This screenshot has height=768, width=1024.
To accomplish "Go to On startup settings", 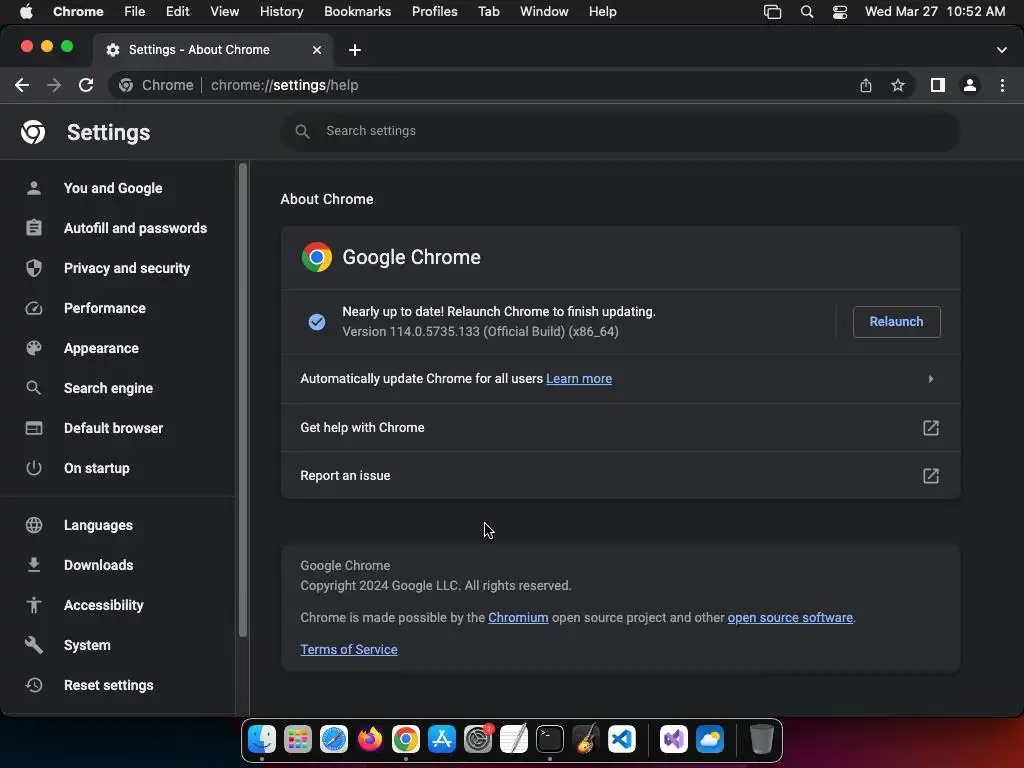I will [97, 468].
